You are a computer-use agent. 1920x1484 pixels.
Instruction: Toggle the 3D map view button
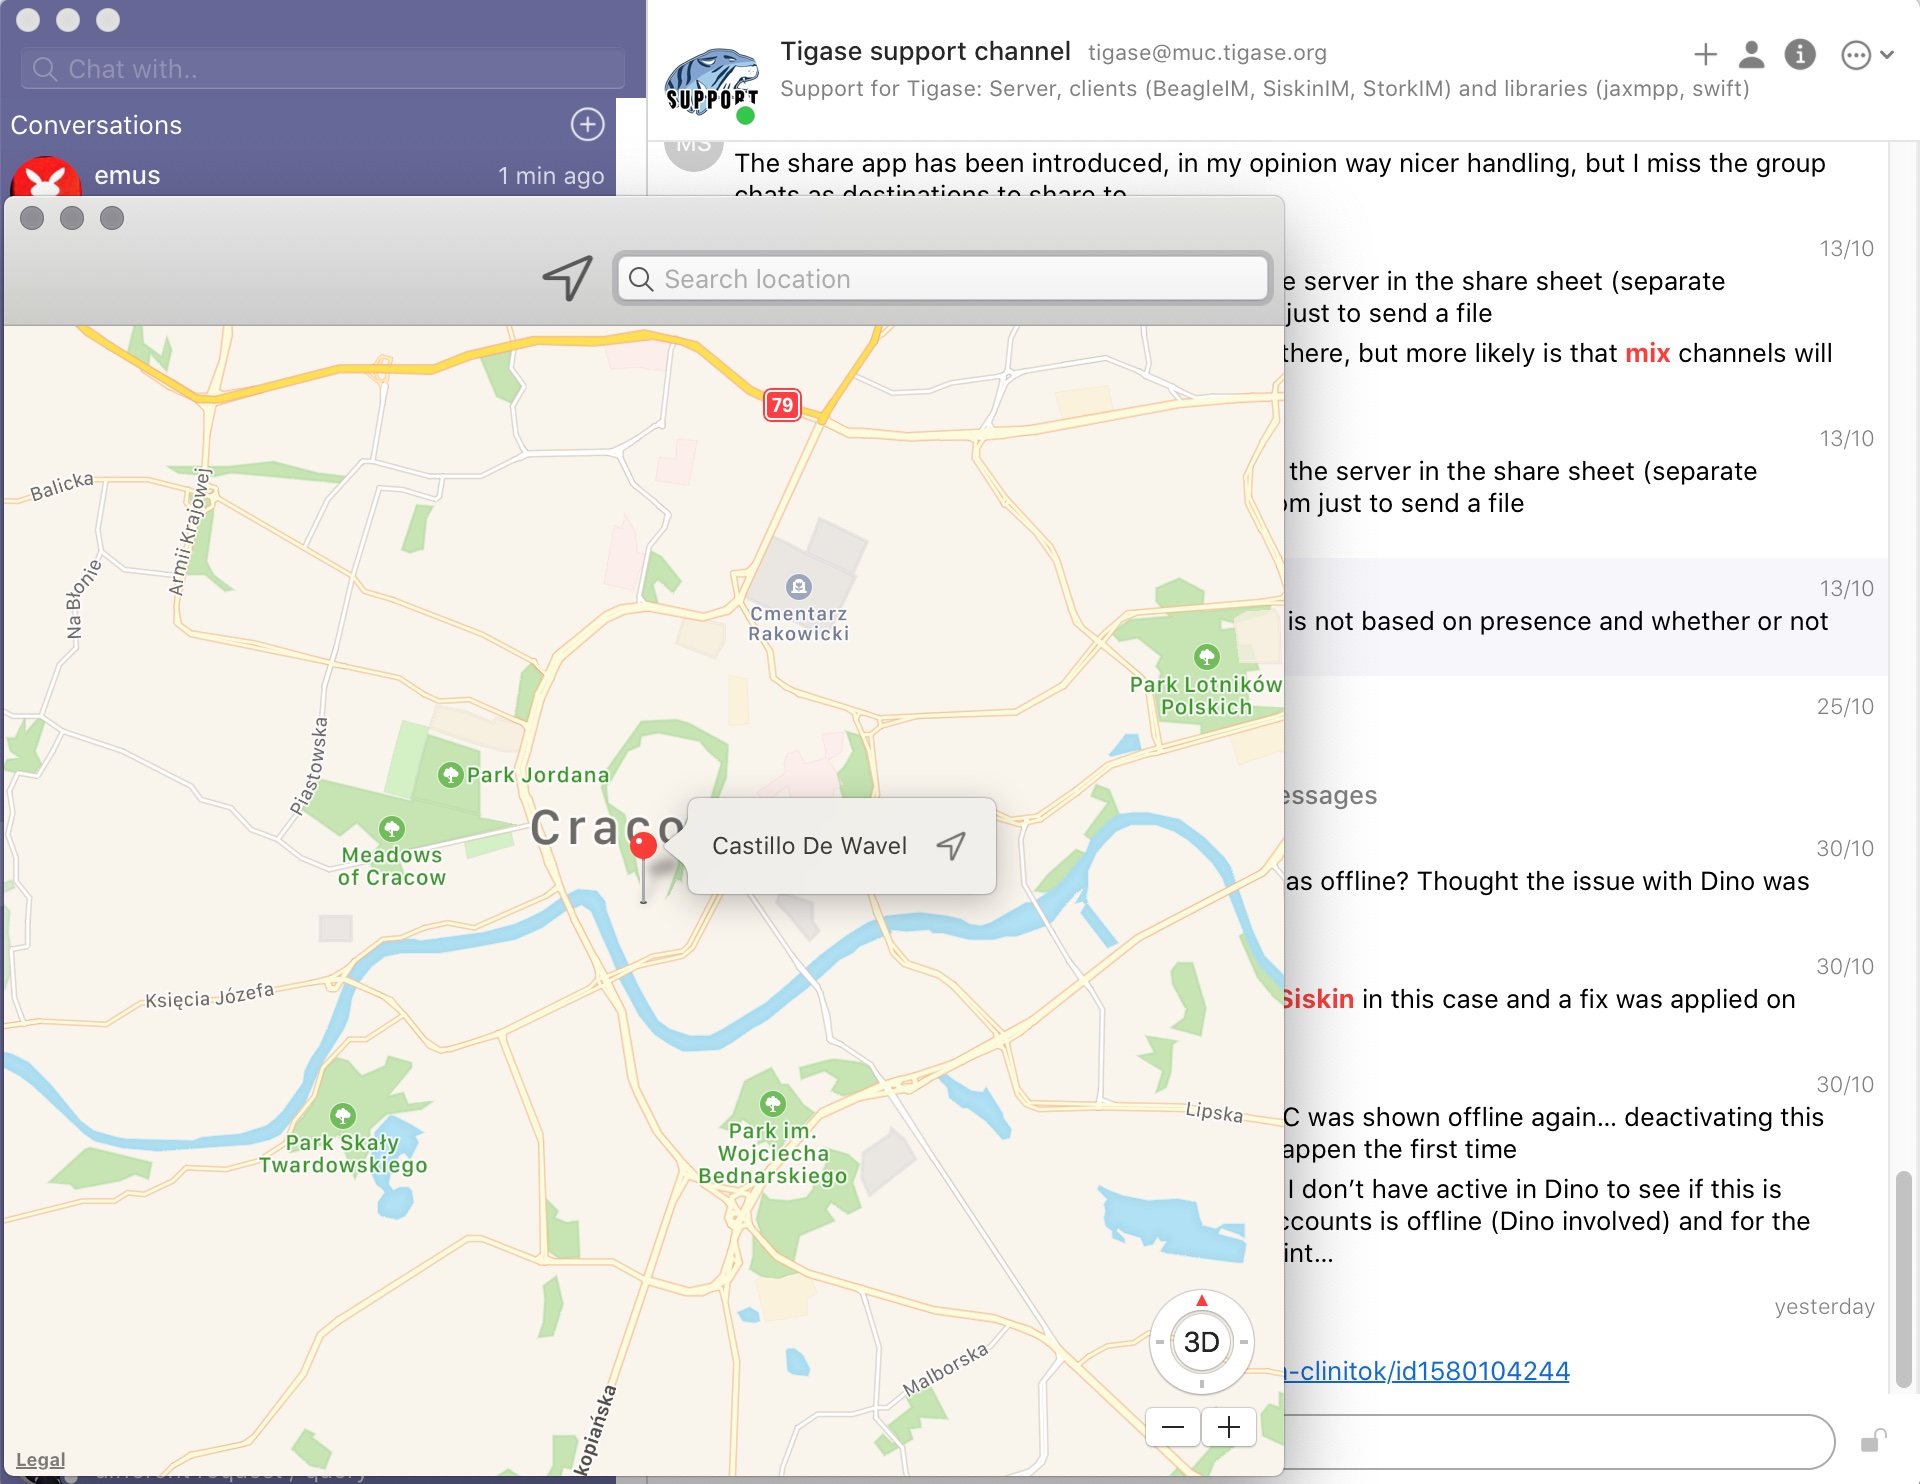1201,1342
